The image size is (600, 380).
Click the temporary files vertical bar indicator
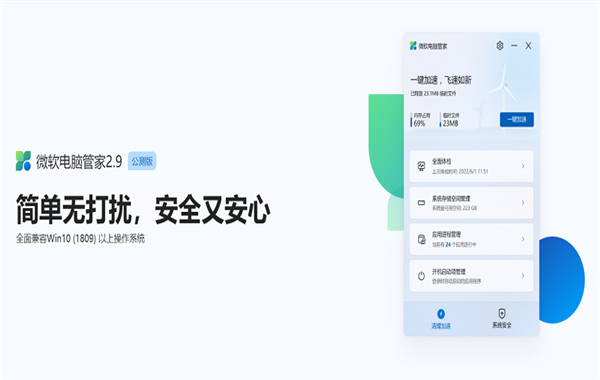(440, 119)
